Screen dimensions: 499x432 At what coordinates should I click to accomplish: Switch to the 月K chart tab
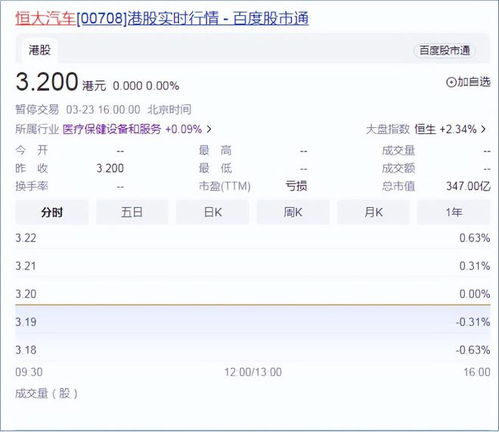coord(373,212)
